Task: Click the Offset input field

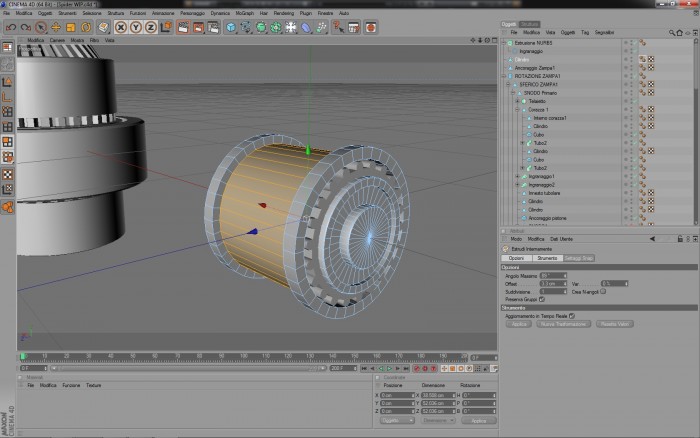Action: [553, 284]
